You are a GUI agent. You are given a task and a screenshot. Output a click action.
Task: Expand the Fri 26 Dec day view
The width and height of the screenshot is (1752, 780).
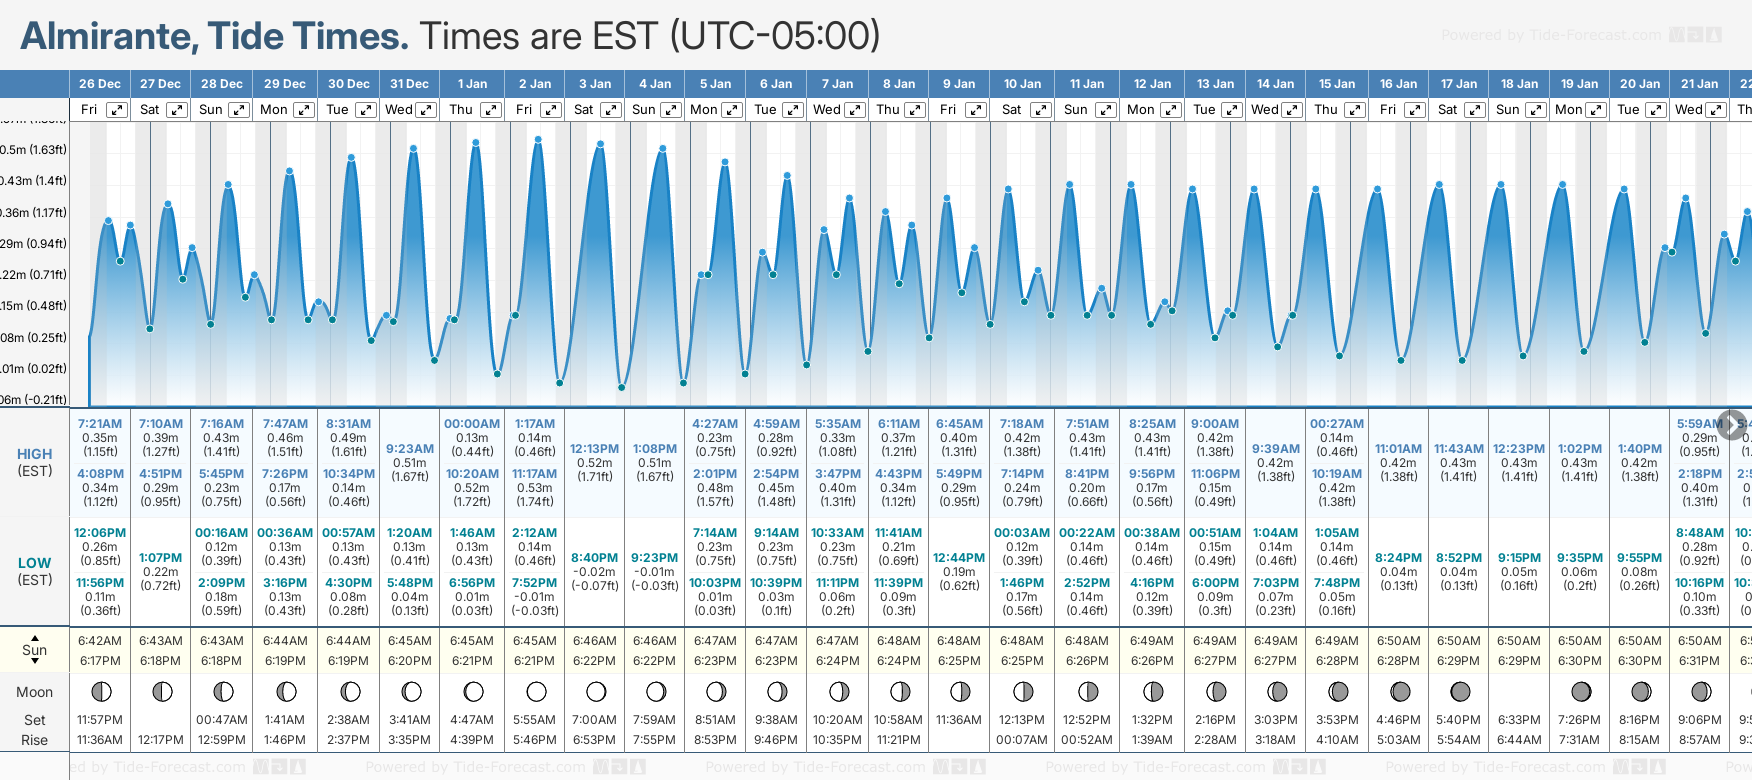coord(117,110)
